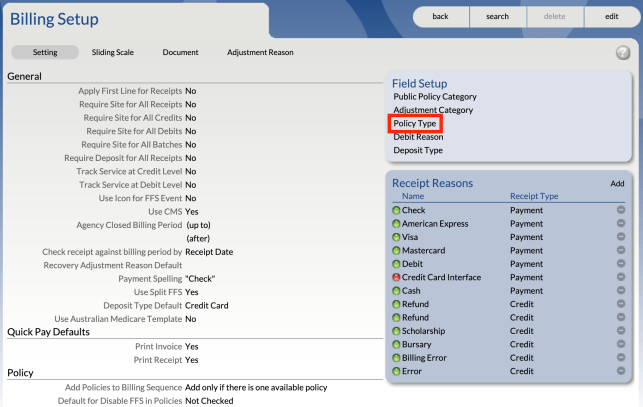The image size is (643, 407).
Task: Click green status dot beside Visa
Action: (396, 237)
